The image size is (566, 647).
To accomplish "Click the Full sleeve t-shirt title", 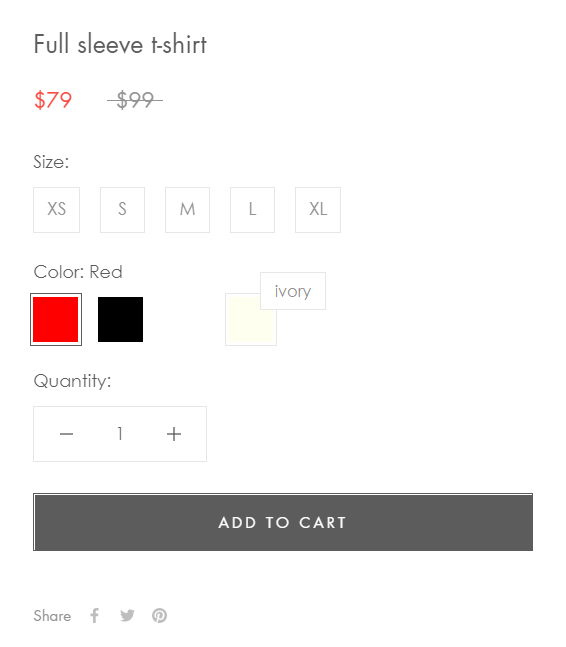I will point(120,44).
